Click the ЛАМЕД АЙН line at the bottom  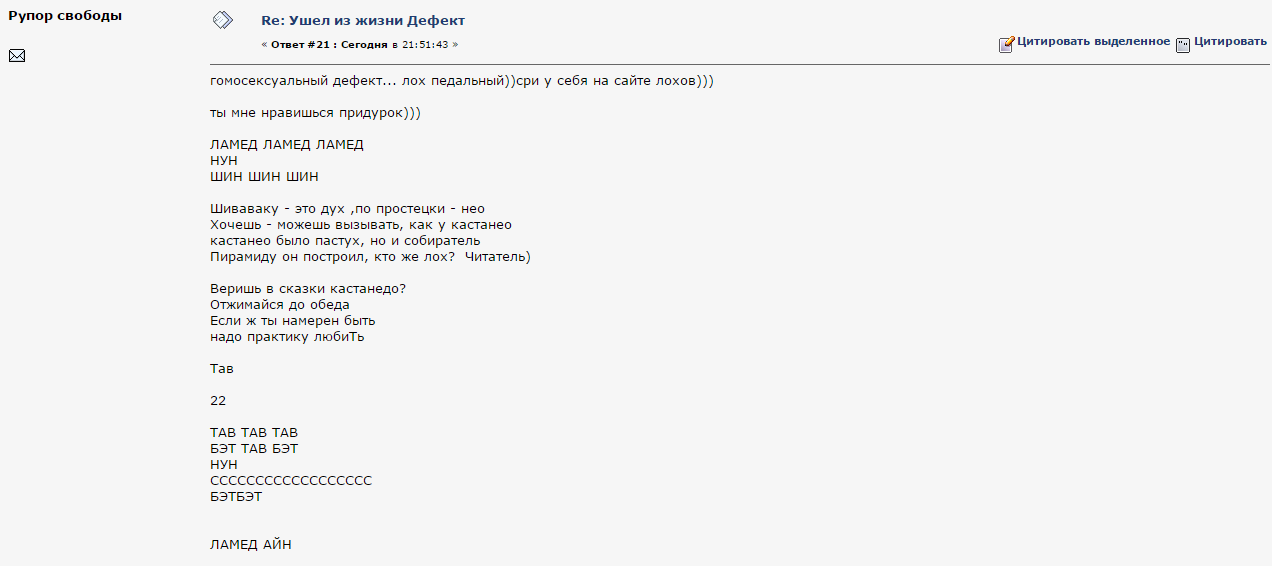tap(251, 545)
